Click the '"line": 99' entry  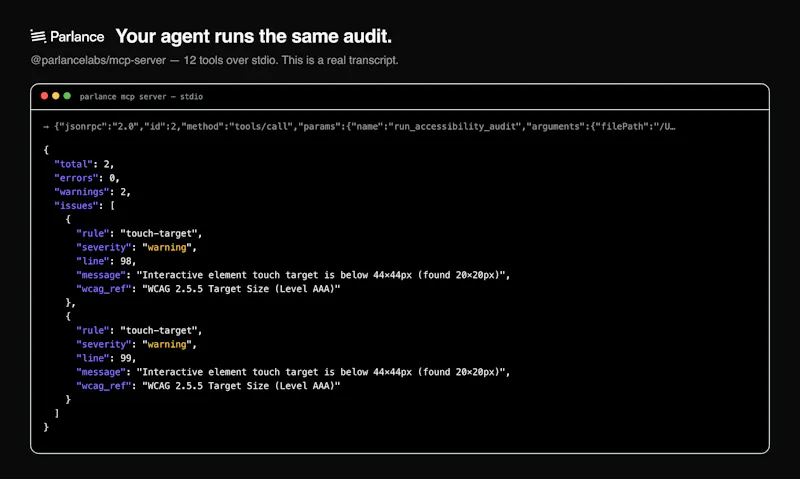(x=106, y=358)
